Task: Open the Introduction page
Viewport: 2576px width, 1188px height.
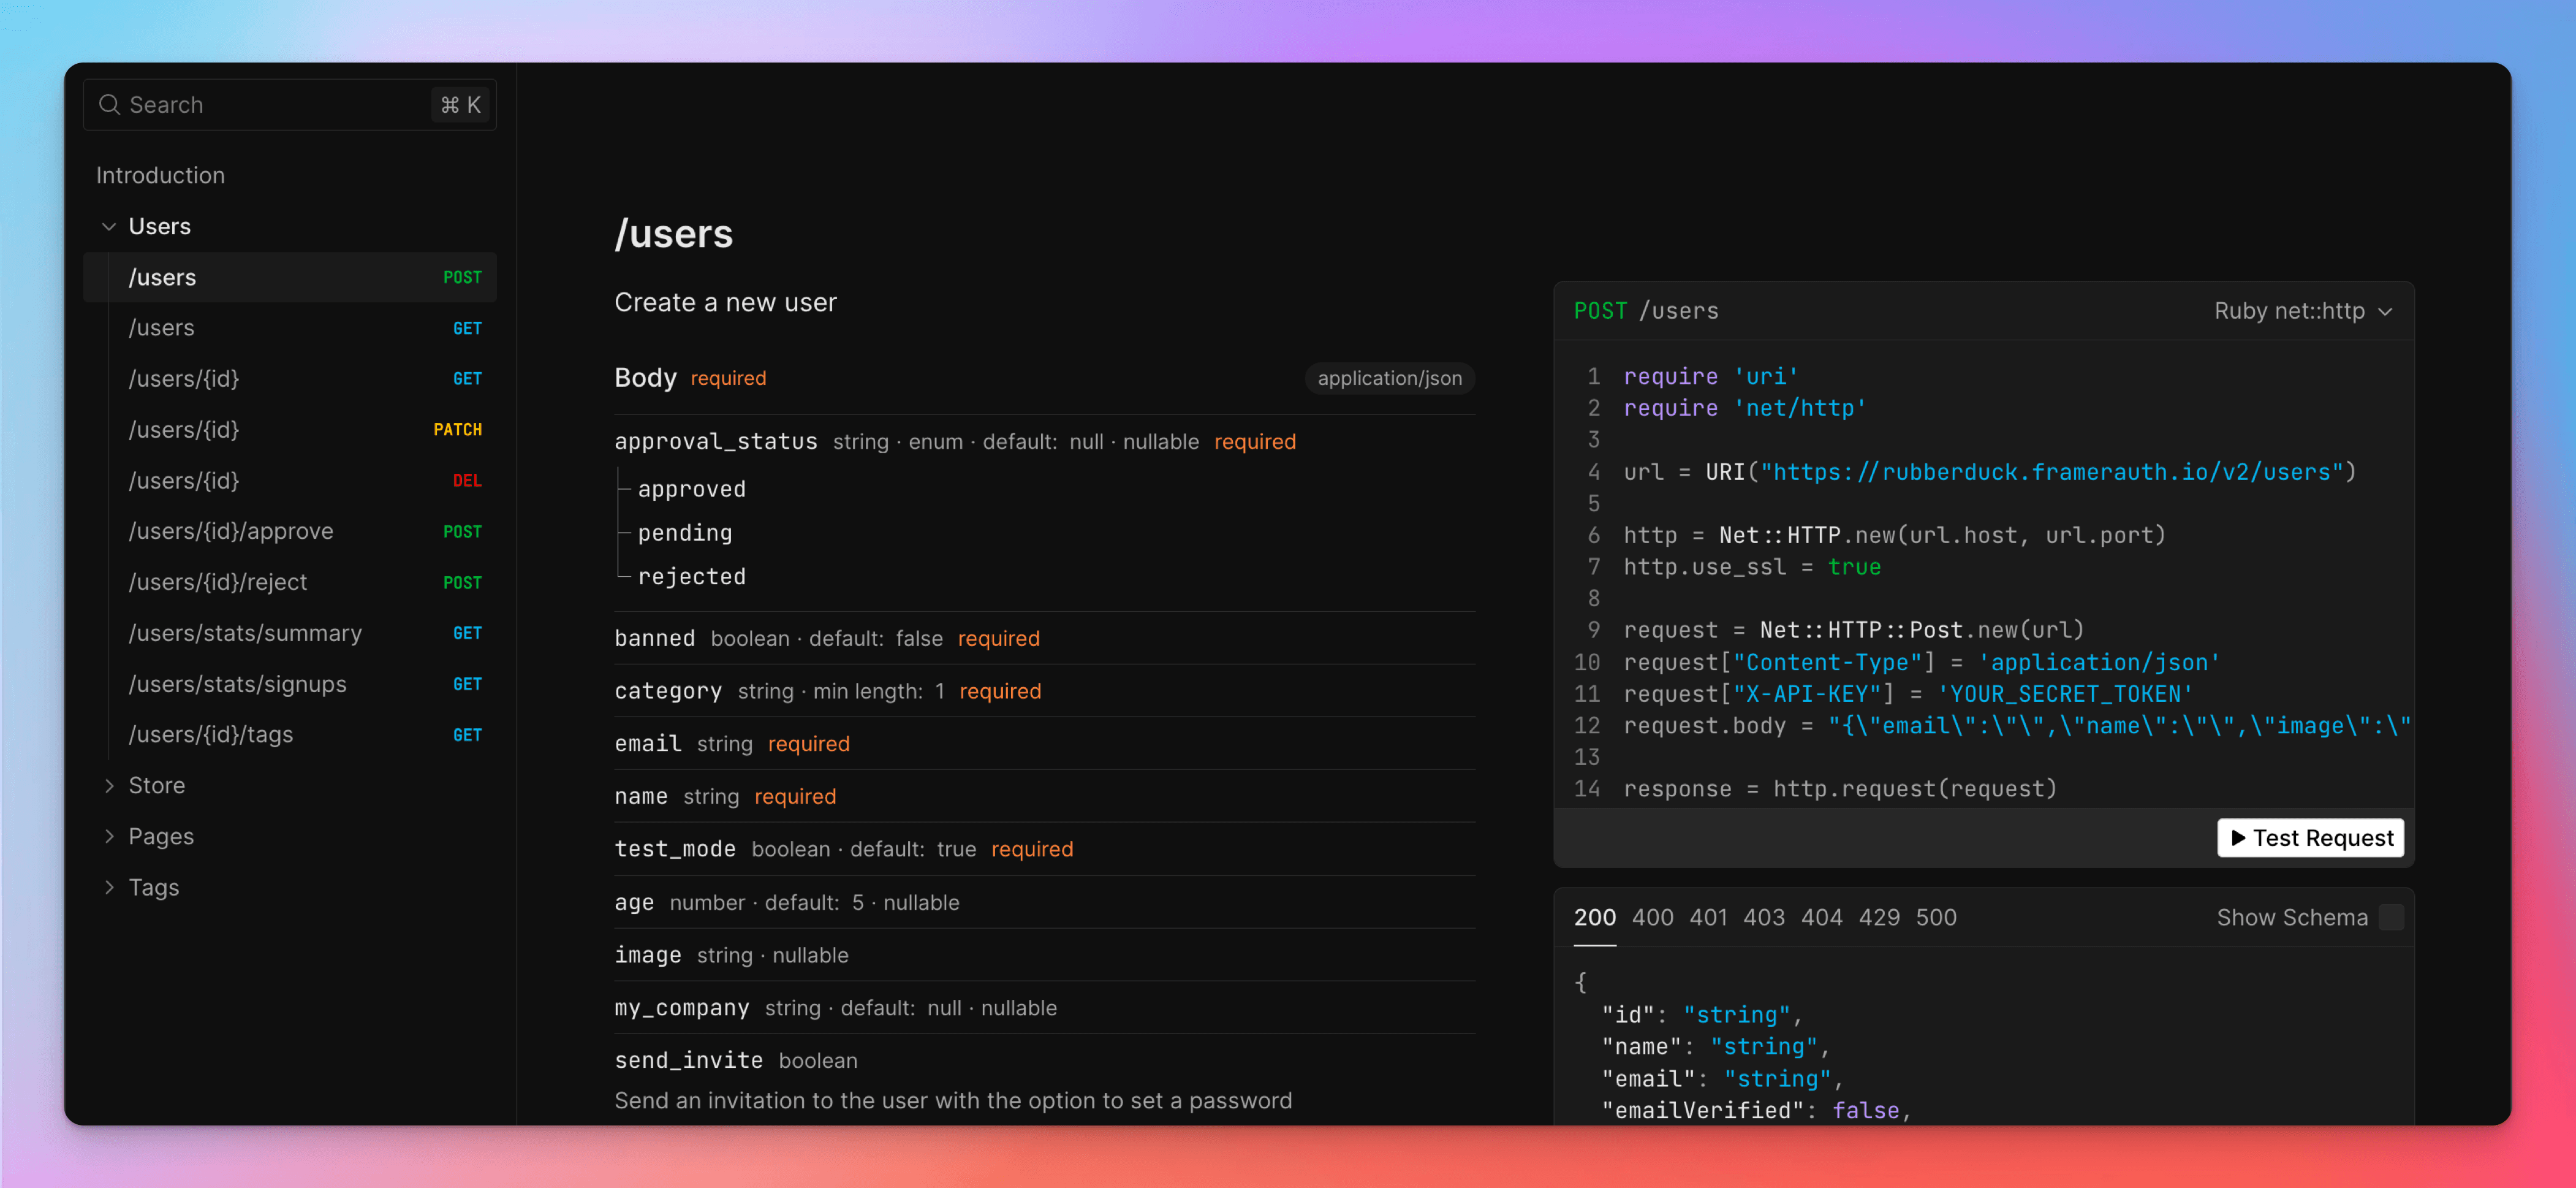Action: coord(160,175)
